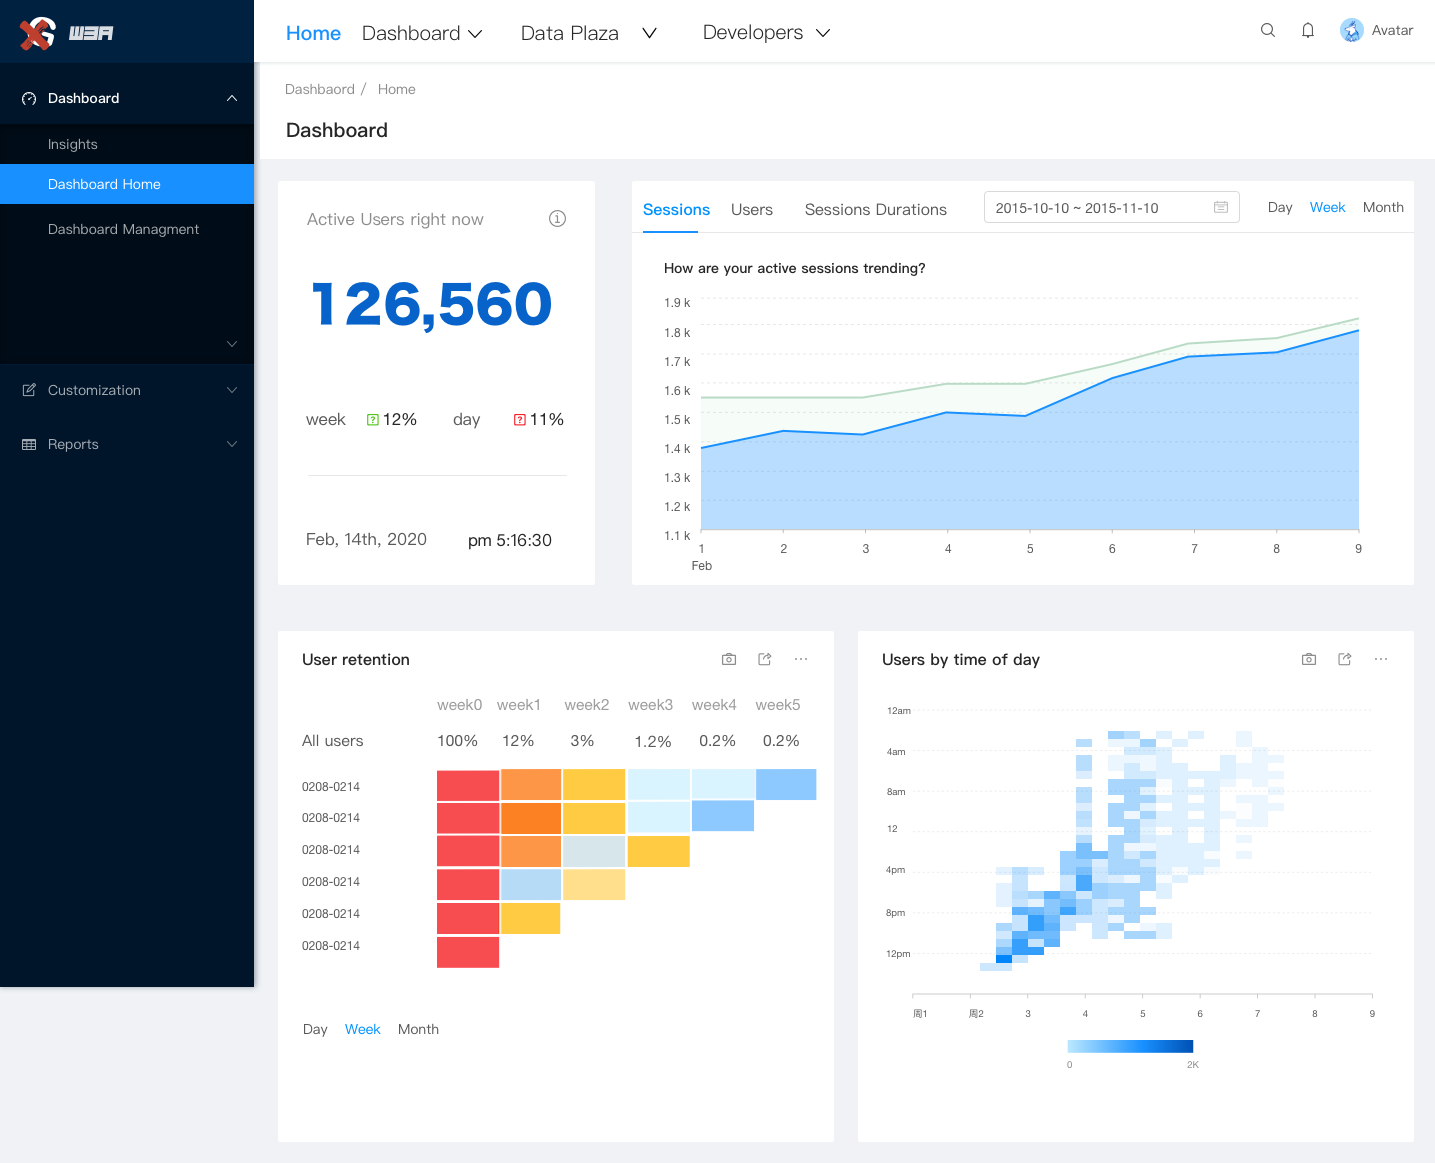Switch to the Users tab
Image resolution: width=1435 pixels, height=1163 pixels.
[x=752, y=209]
